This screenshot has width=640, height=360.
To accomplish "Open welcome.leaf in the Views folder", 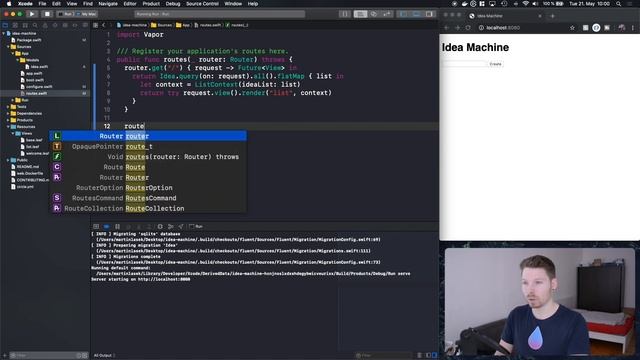I will (x=37, y=153).
